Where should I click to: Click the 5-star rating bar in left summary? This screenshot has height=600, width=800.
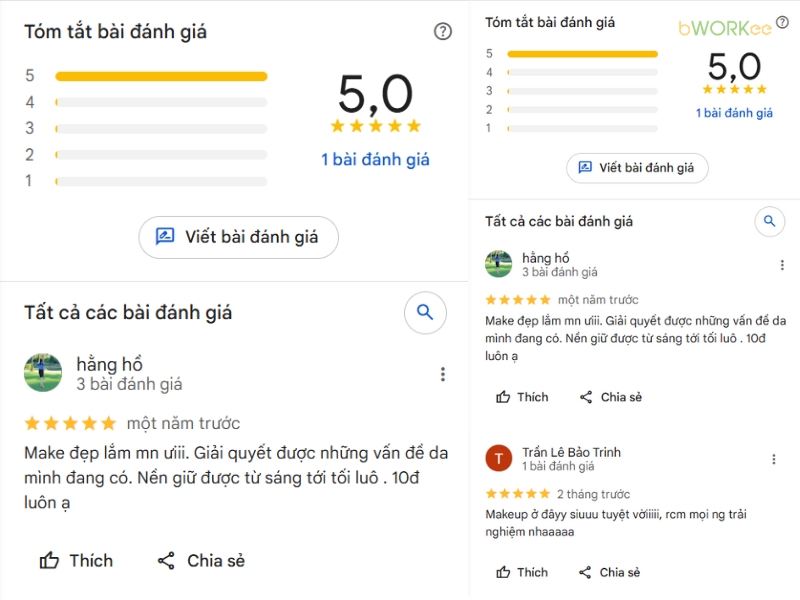click(161, 76)
